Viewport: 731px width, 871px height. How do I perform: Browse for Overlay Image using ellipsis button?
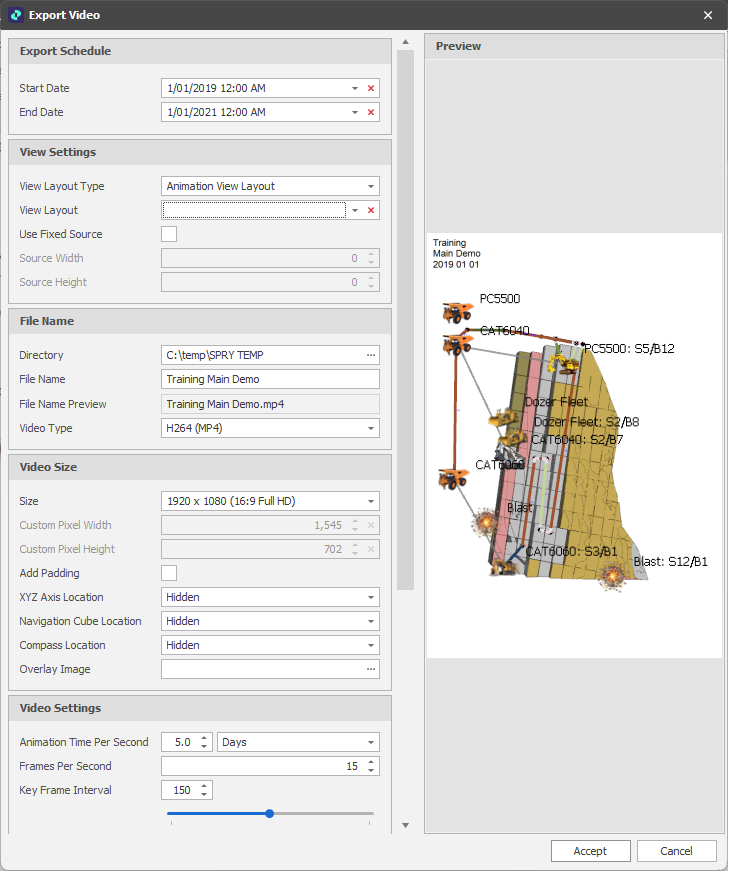coord(371,669)
